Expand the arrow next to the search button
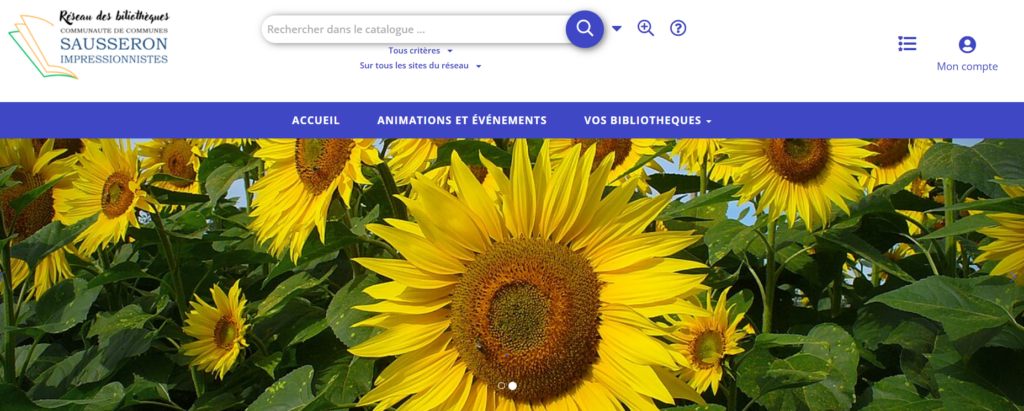 pyautogui.click(x=616, y=28)
